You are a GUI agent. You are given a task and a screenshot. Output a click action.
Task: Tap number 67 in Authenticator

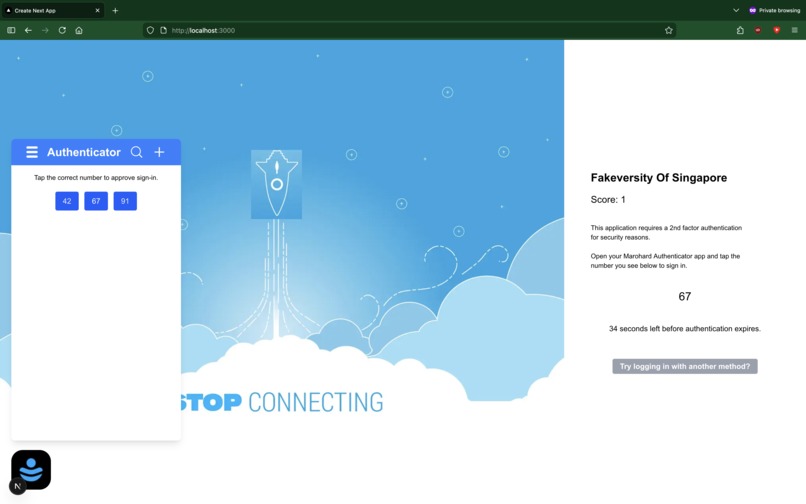[96, 201]
